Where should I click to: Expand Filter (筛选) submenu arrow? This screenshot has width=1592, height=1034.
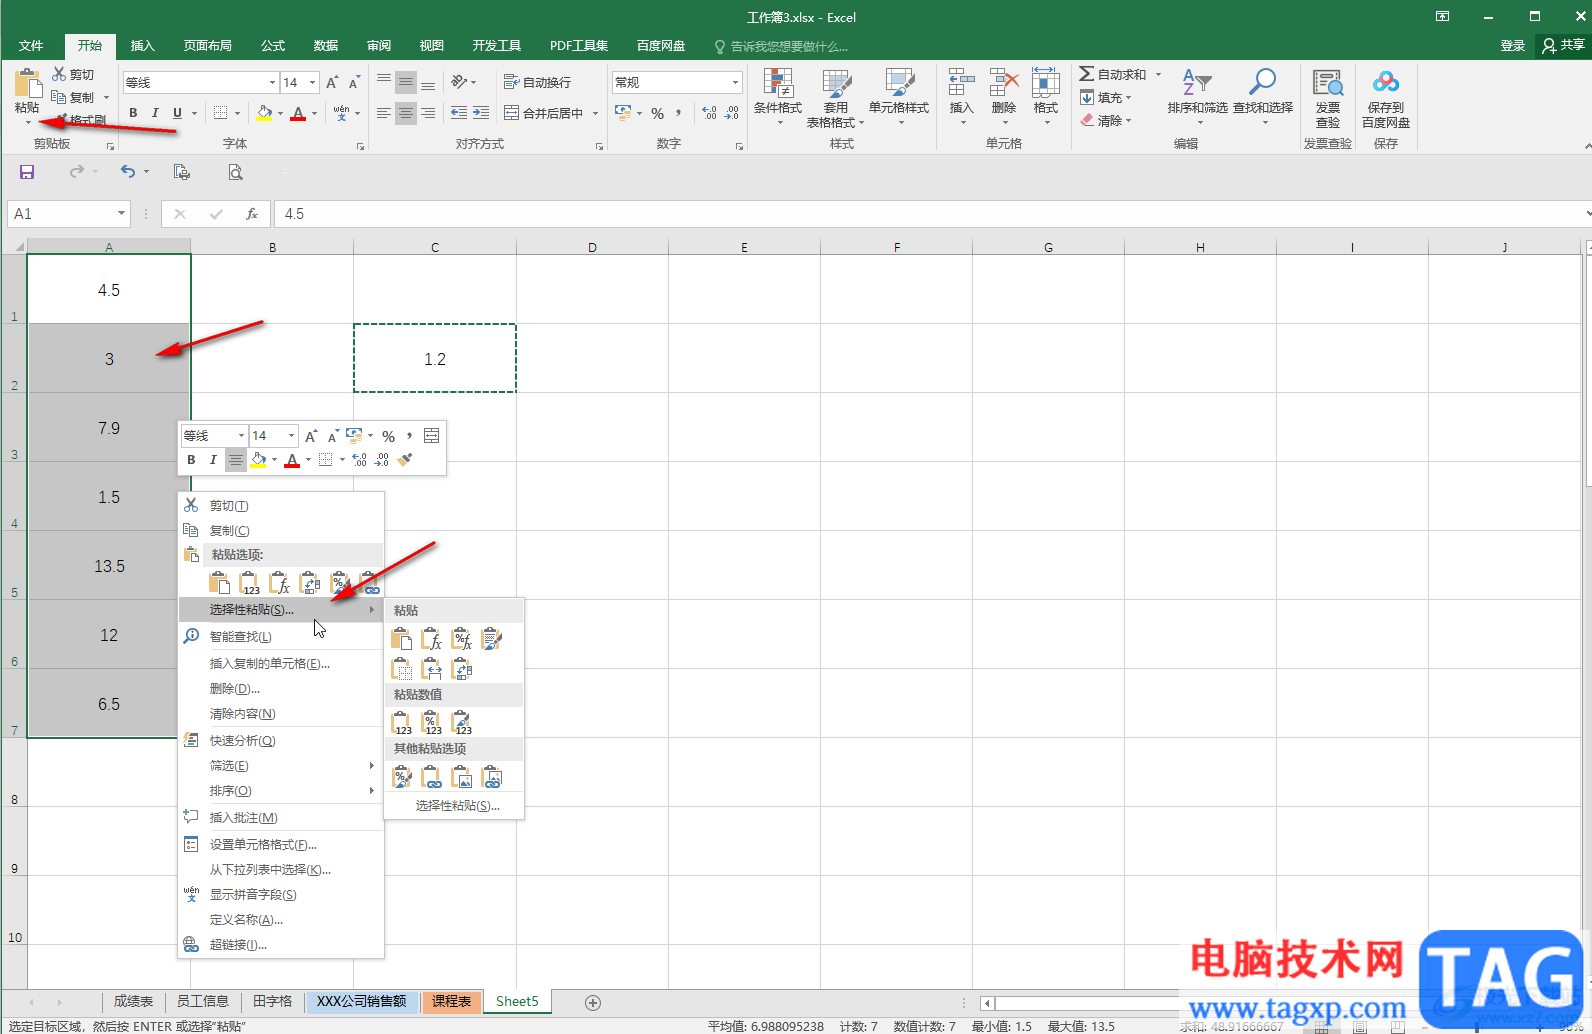(x=371, y=766)
